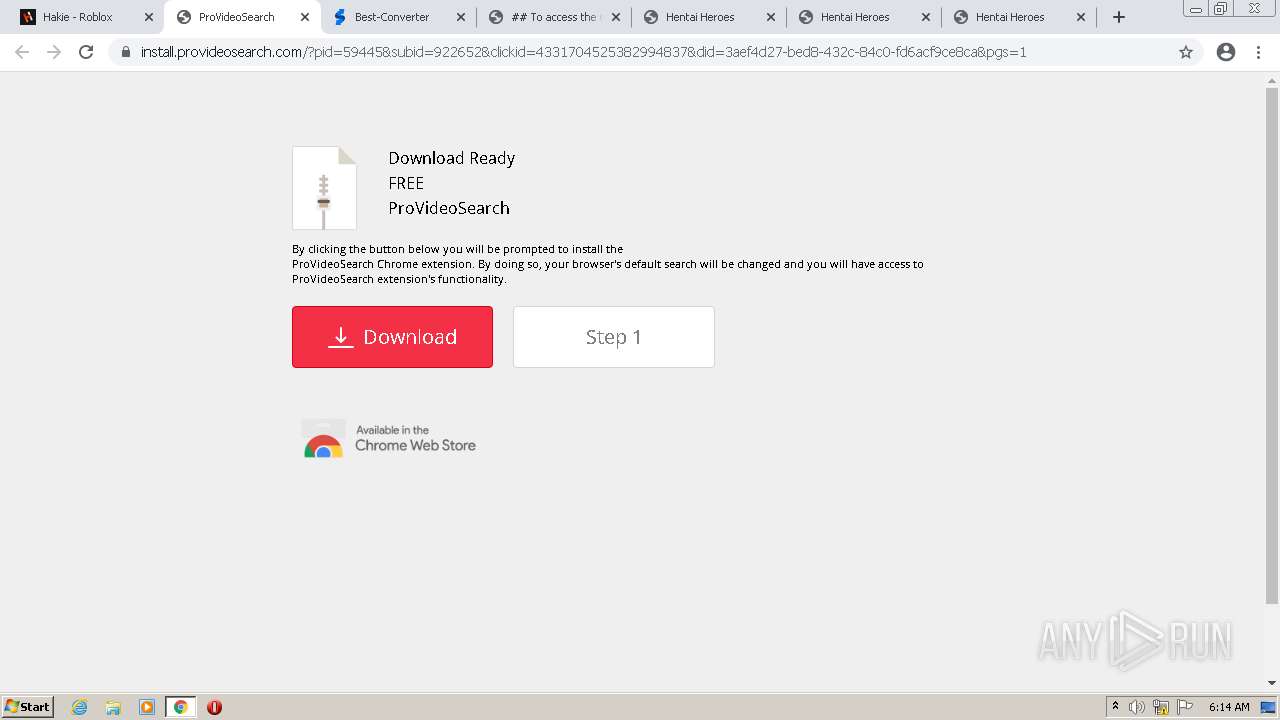Viewport: 1280px width, 720px height.
Task: Launch Internet Explorer from taskbar
Action: coord(79,707)
